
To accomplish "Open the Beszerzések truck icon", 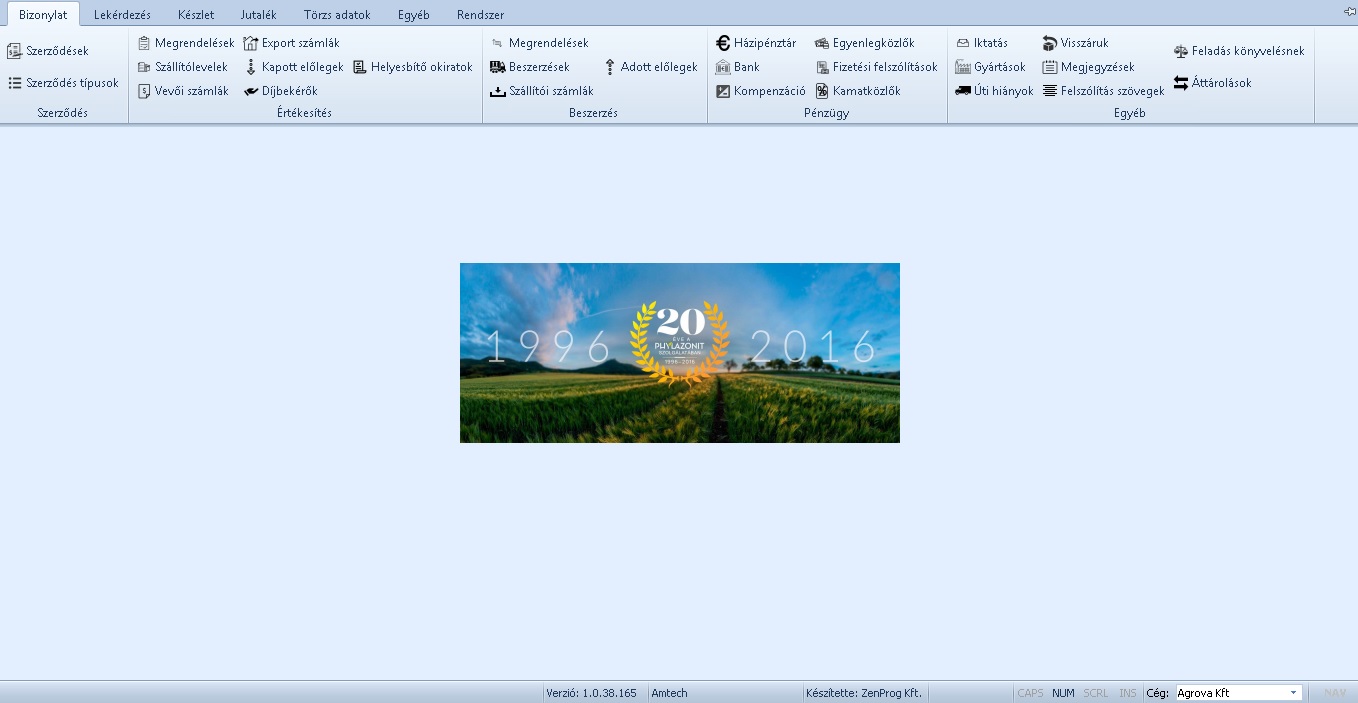I will [x=498, y=67].
